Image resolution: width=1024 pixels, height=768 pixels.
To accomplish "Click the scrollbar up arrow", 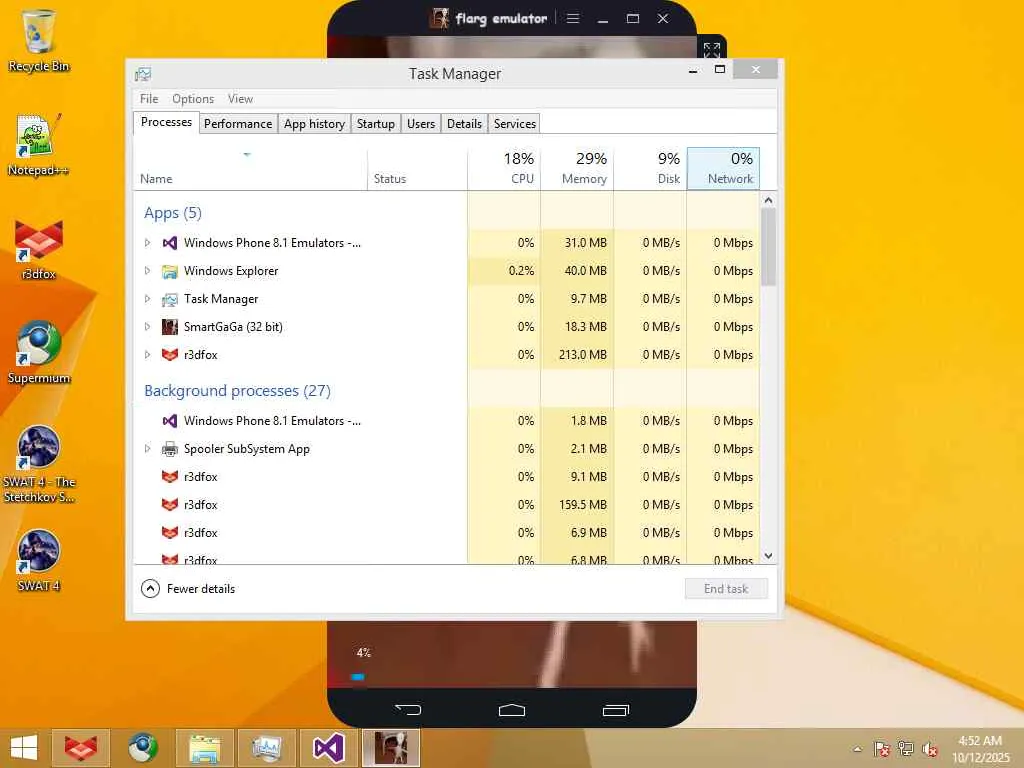I will (x=769, y=200).
